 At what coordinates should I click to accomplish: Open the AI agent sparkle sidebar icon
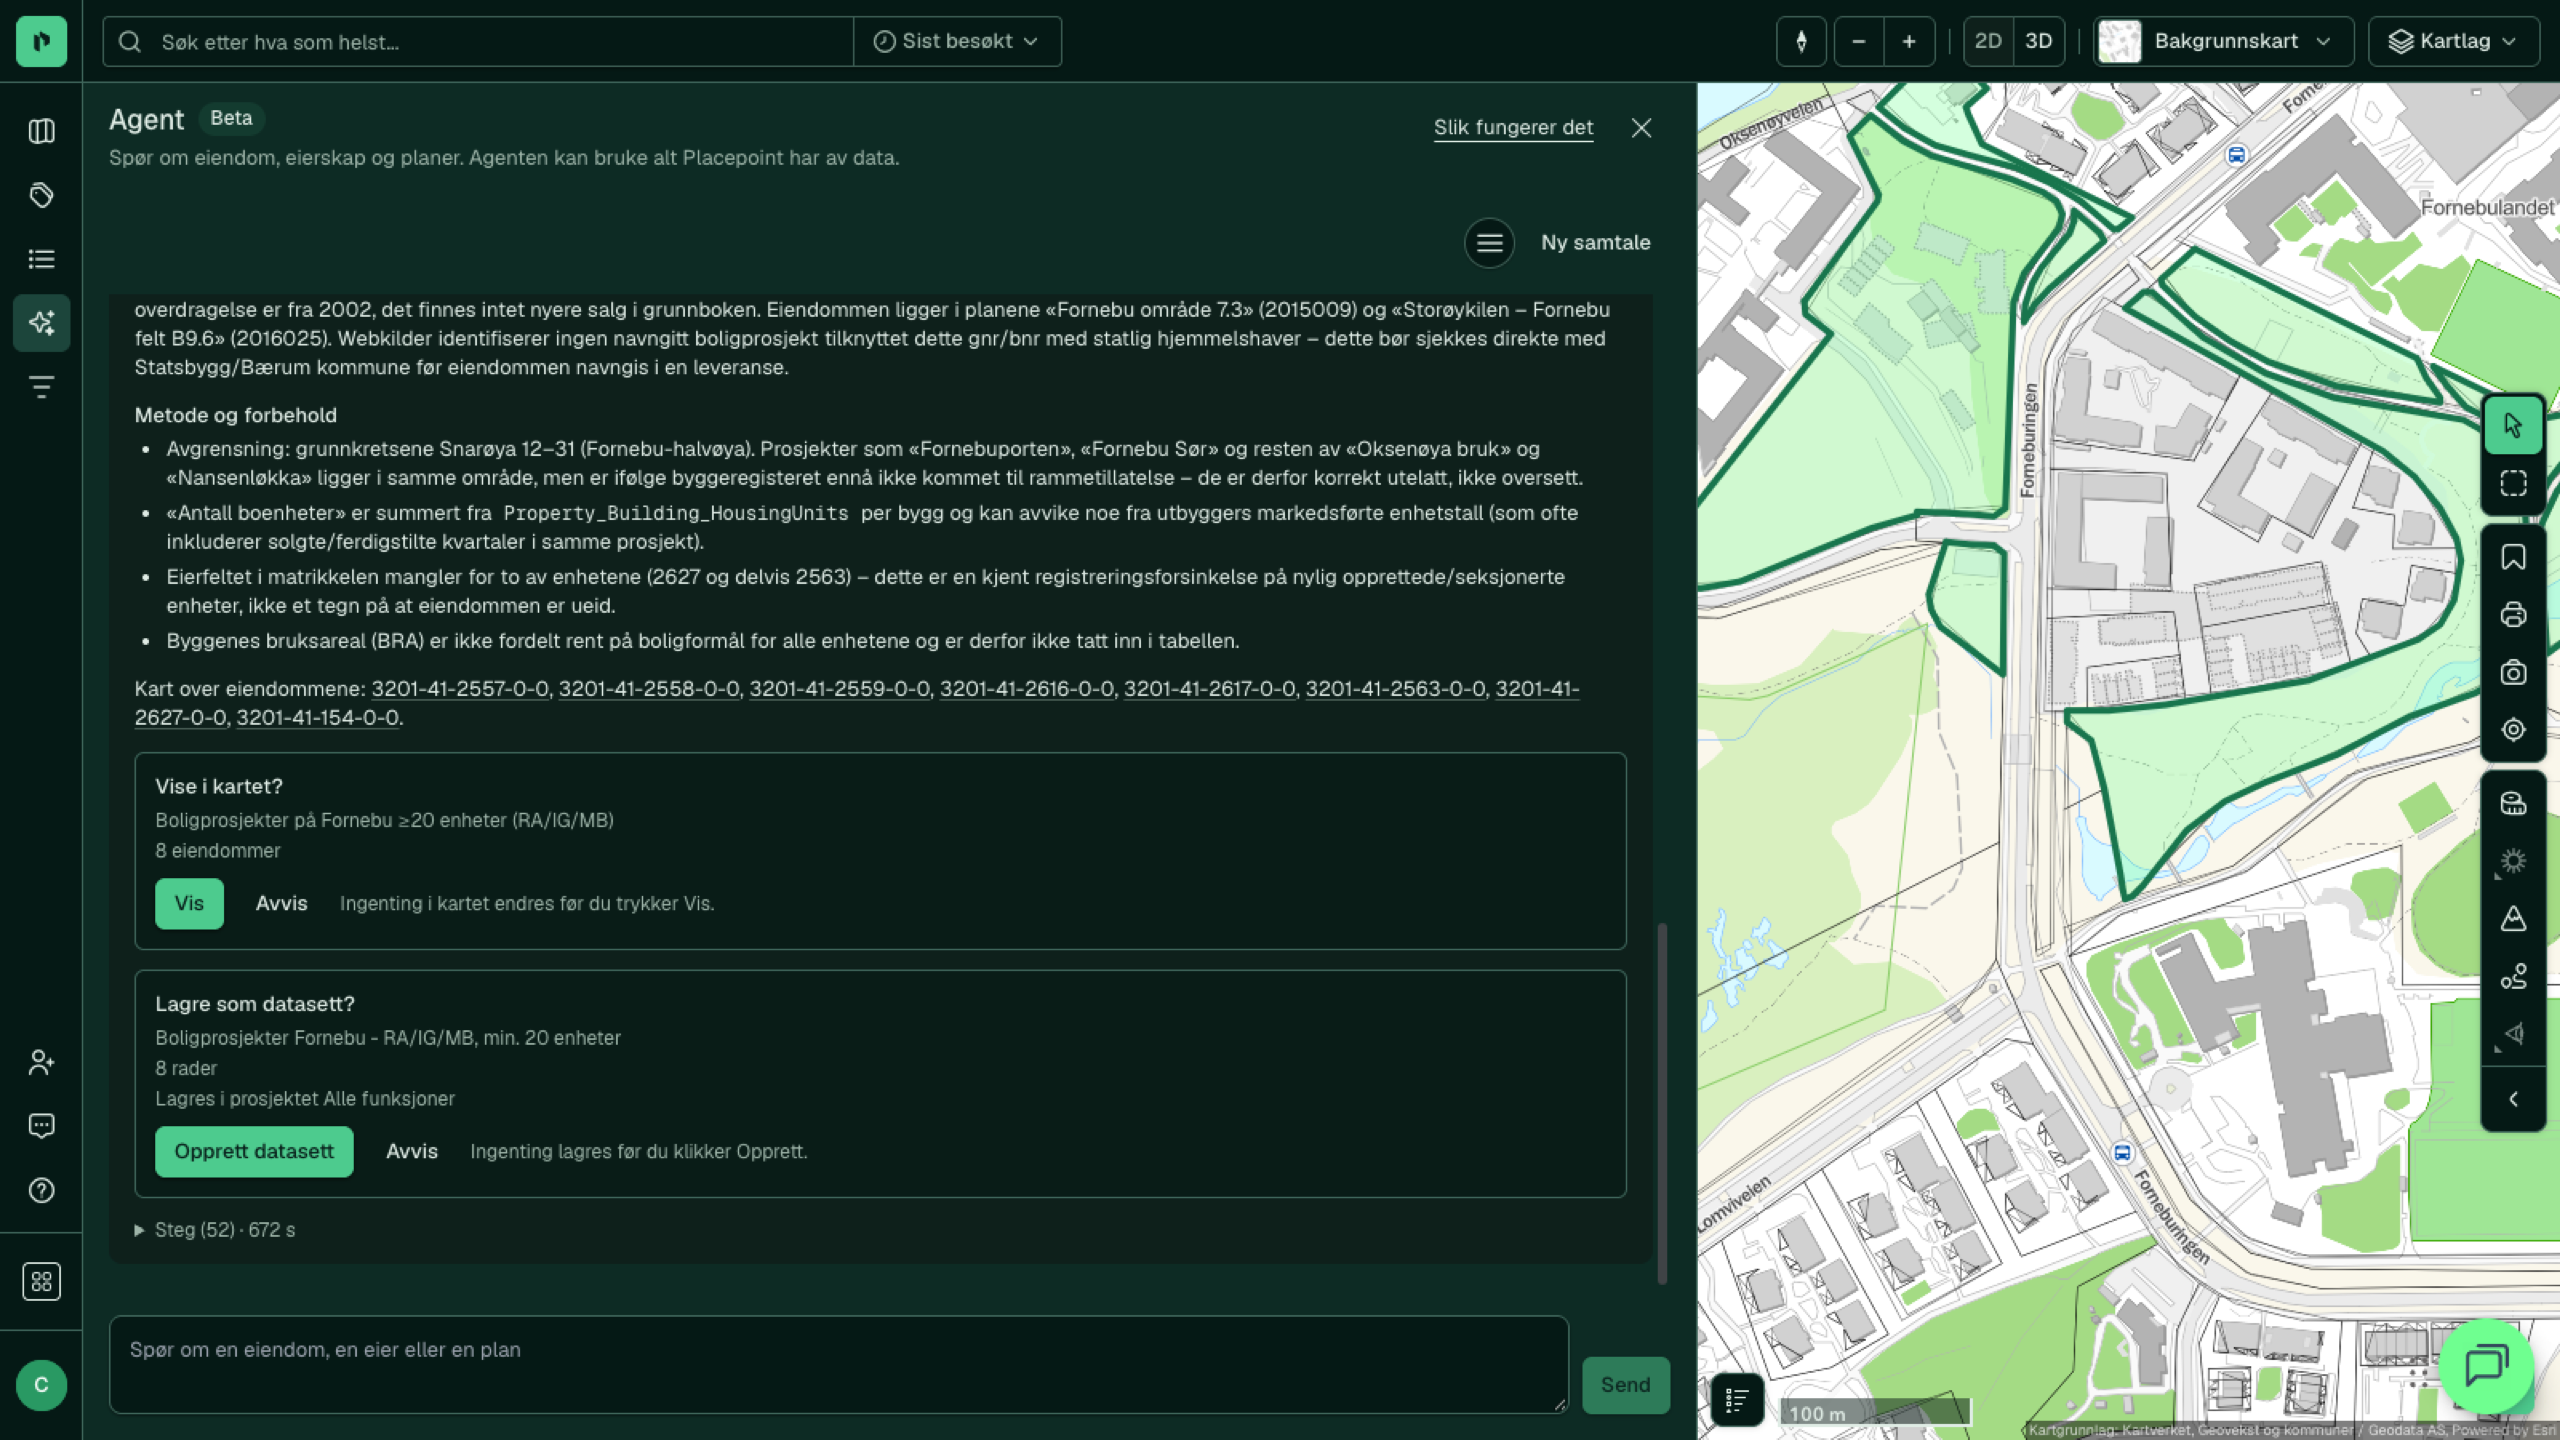pyautogui.click(x=41, y=323)
